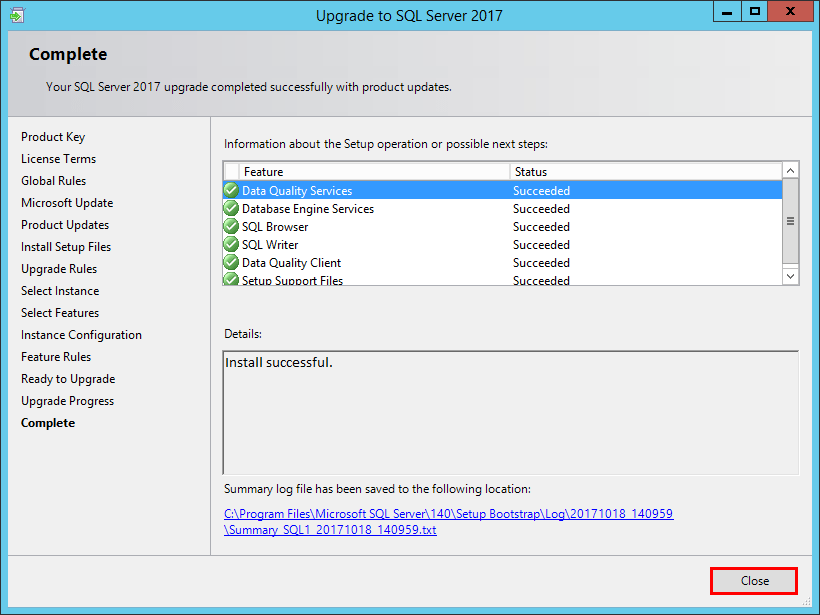This screenshot has height=615, width=820.
Task: Sort by the Status column header
Action: [x=646, y=172]
